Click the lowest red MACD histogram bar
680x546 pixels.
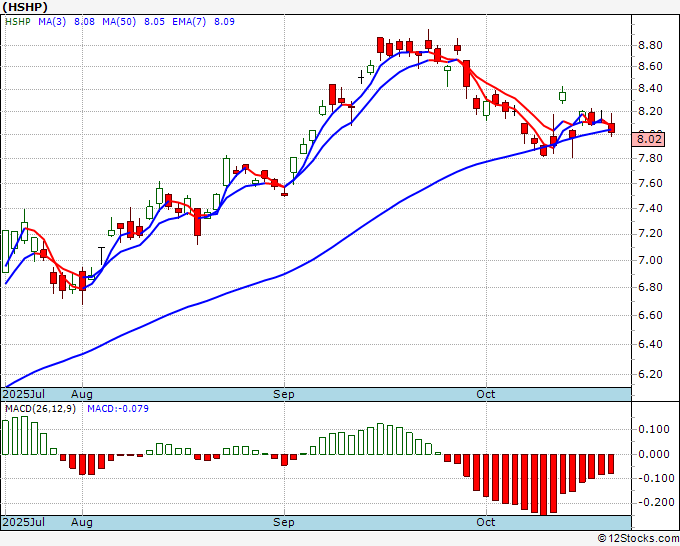[x=544, y=484]
